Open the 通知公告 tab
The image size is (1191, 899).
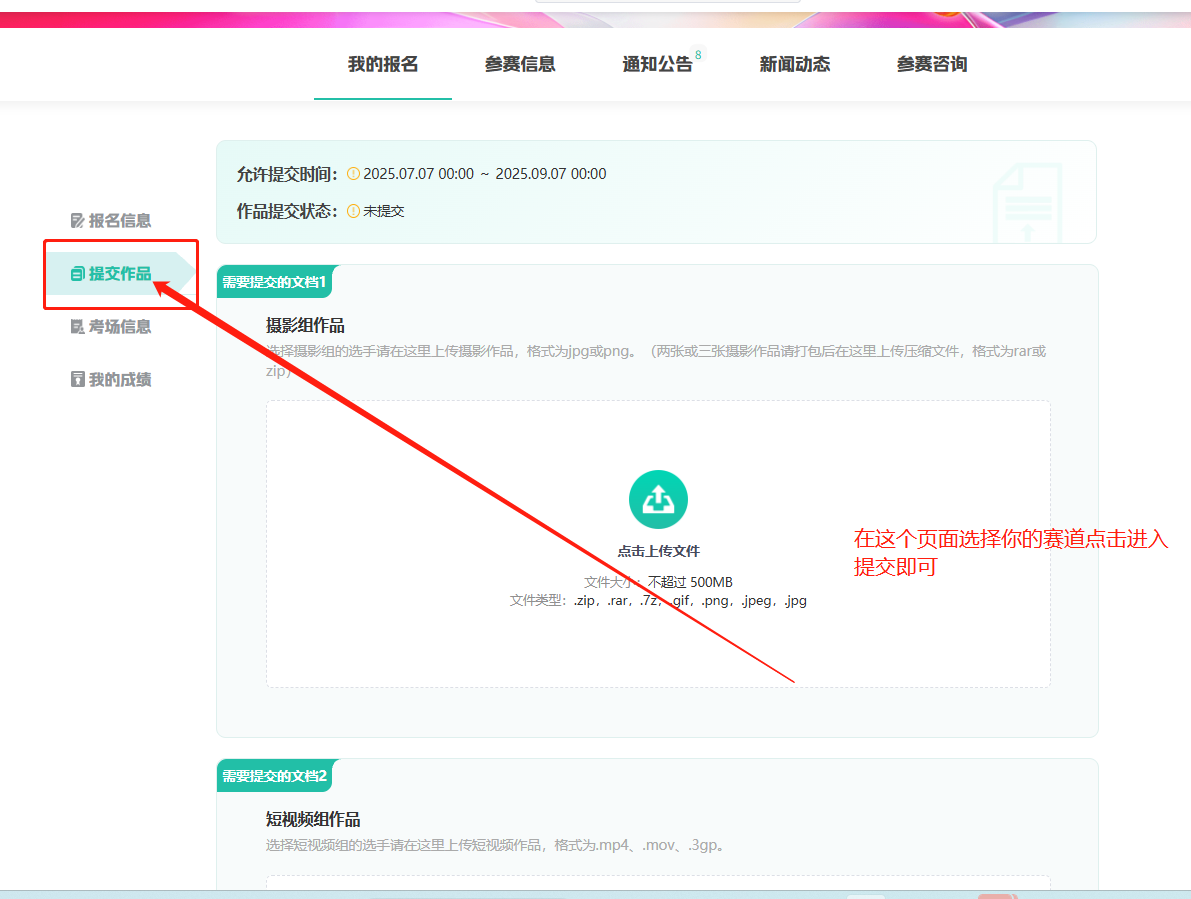(x=657, y=65)
